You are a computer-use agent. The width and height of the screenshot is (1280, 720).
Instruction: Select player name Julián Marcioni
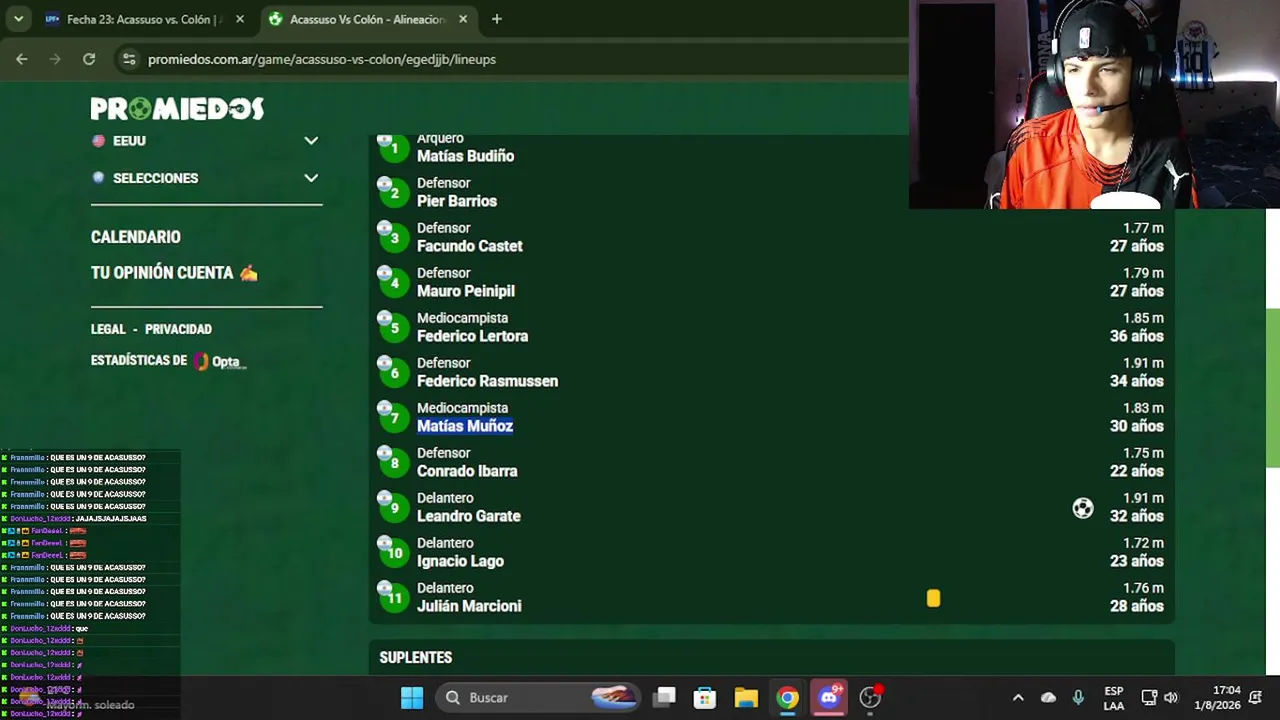point(469,606)
